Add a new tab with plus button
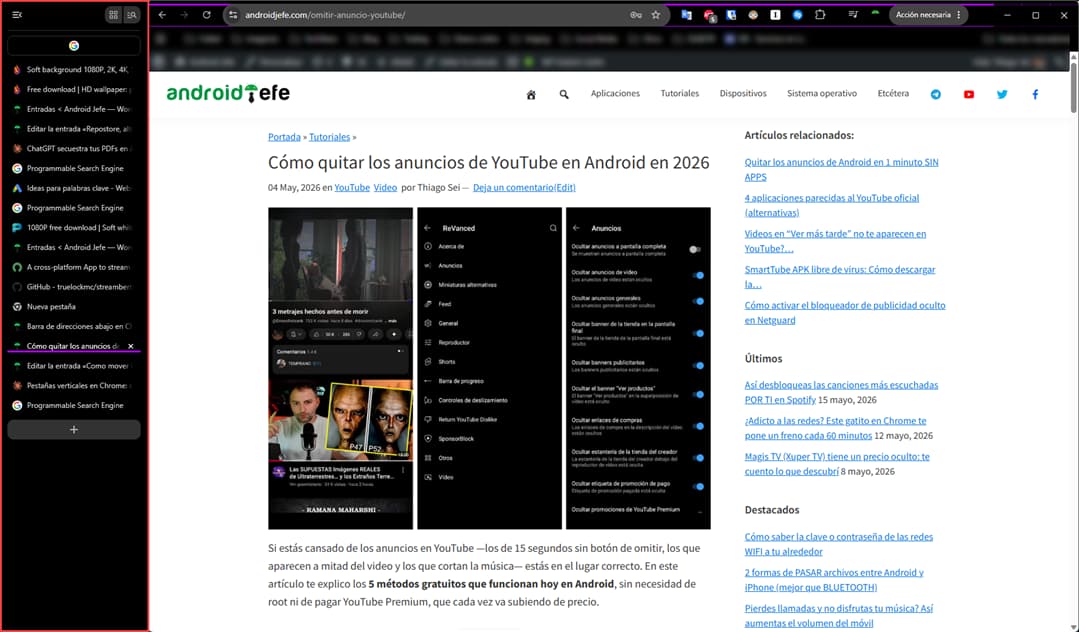1079x632 pixels. (x=74, y=430)
